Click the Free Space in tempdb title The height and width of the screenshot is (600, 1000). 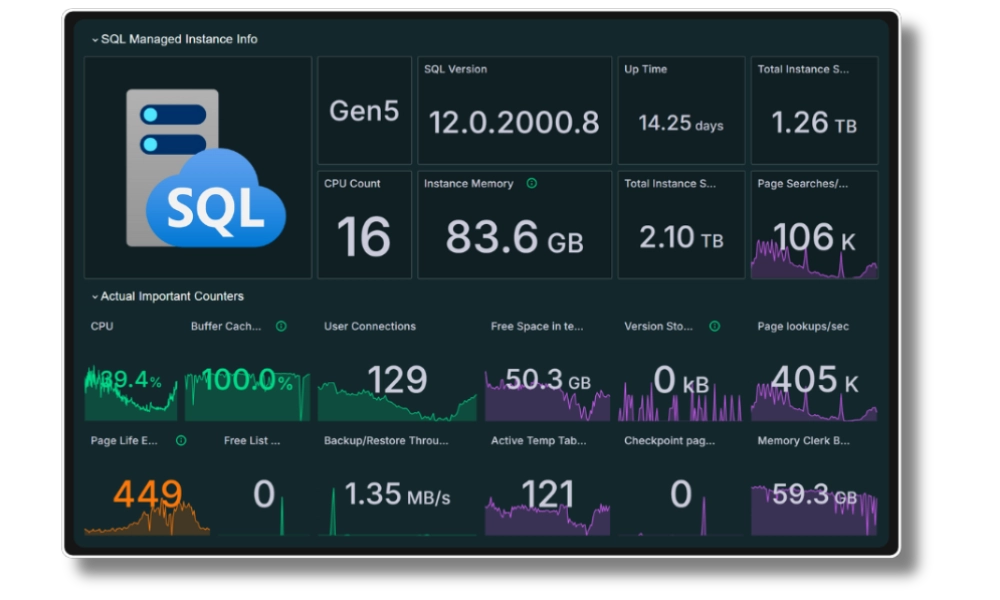[536, 326]
